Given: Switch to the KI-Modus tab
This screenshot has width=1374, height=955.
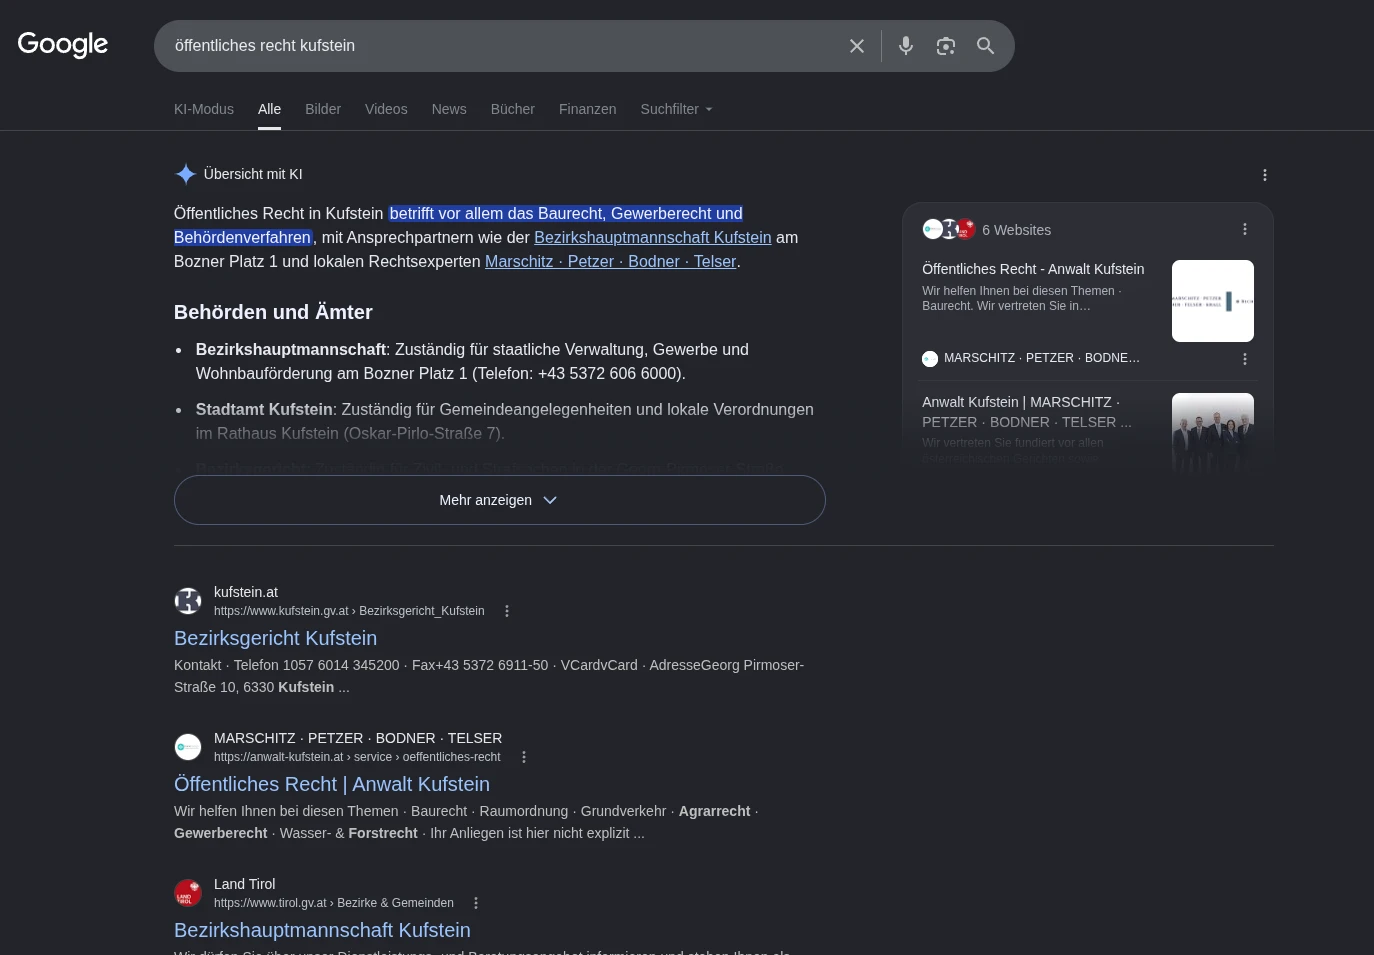Looking at the screenshot, I should tap(204, 109).
